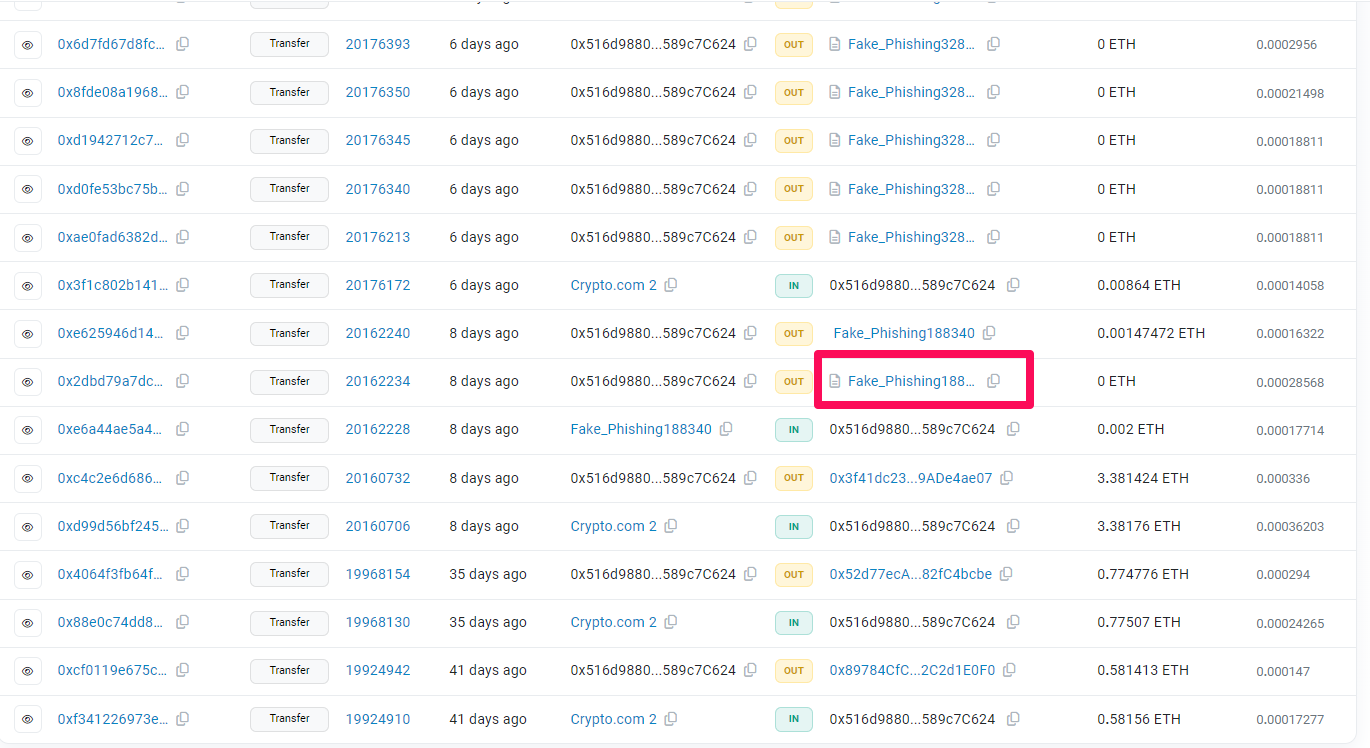Copy address 0x516d9880...589c7C624 in the IN row
Screen dimensions: 1370x748
[1013, 285]
